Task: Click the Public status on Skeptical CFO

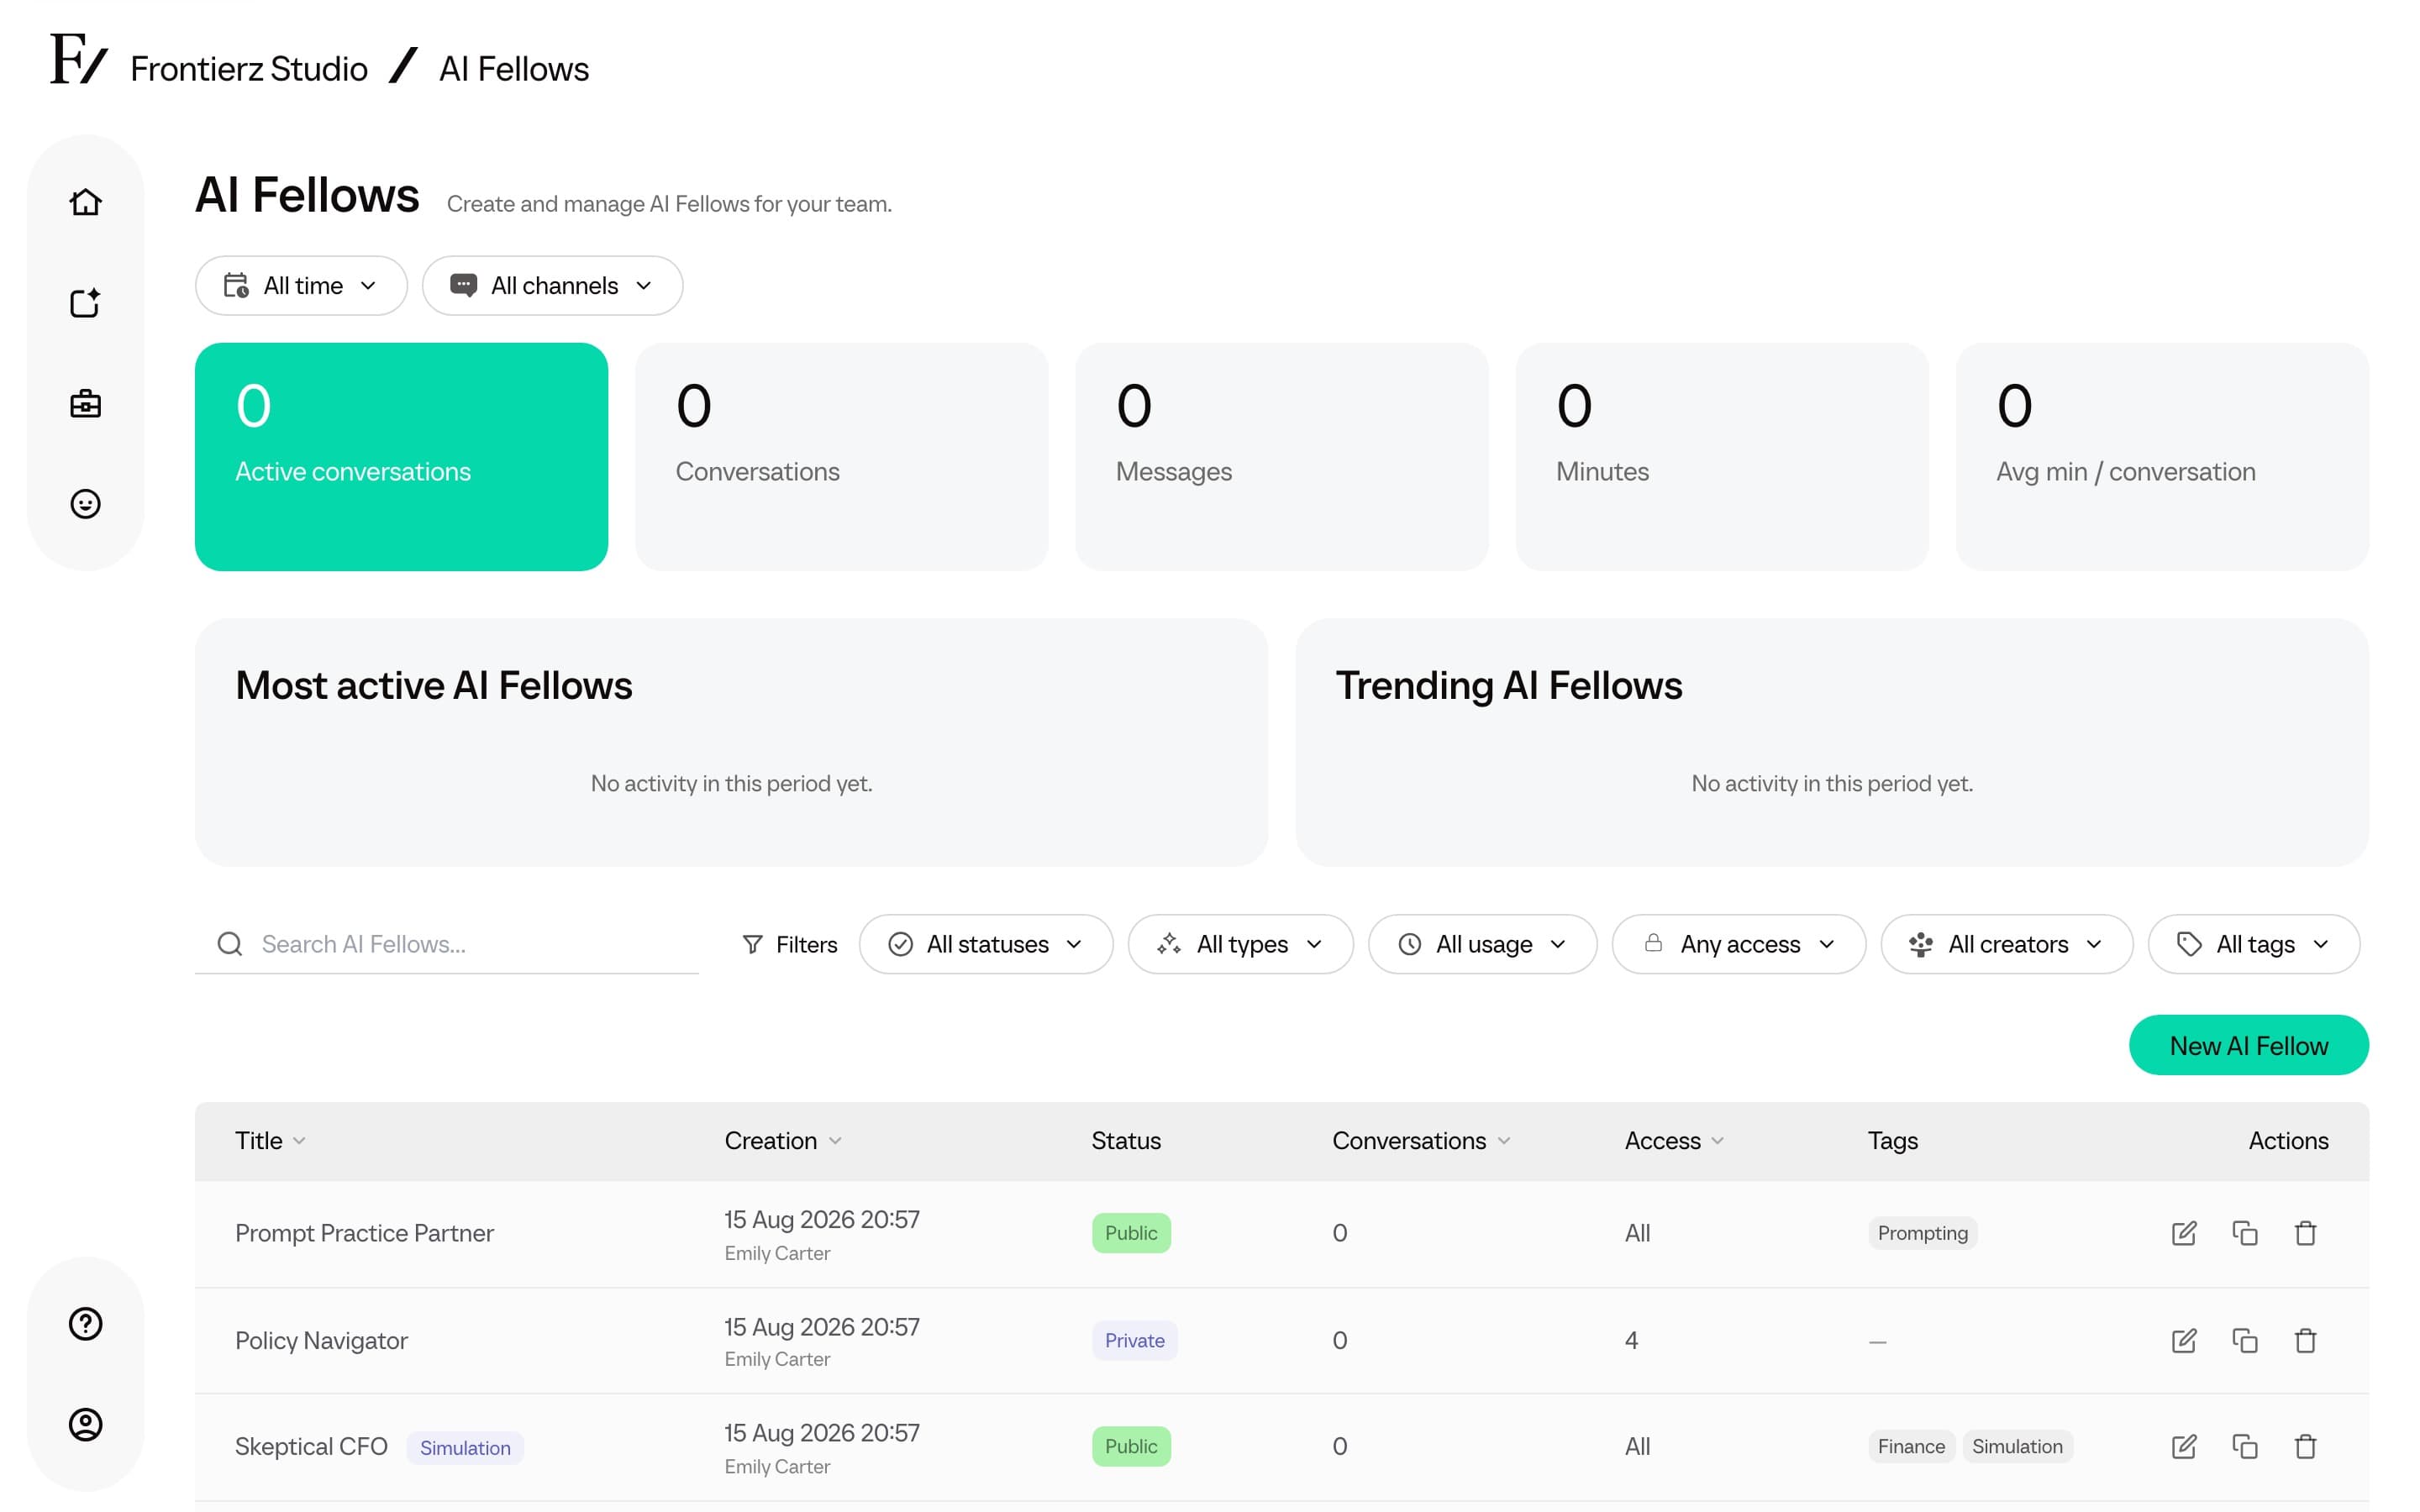Action: click(1131, 1446)
